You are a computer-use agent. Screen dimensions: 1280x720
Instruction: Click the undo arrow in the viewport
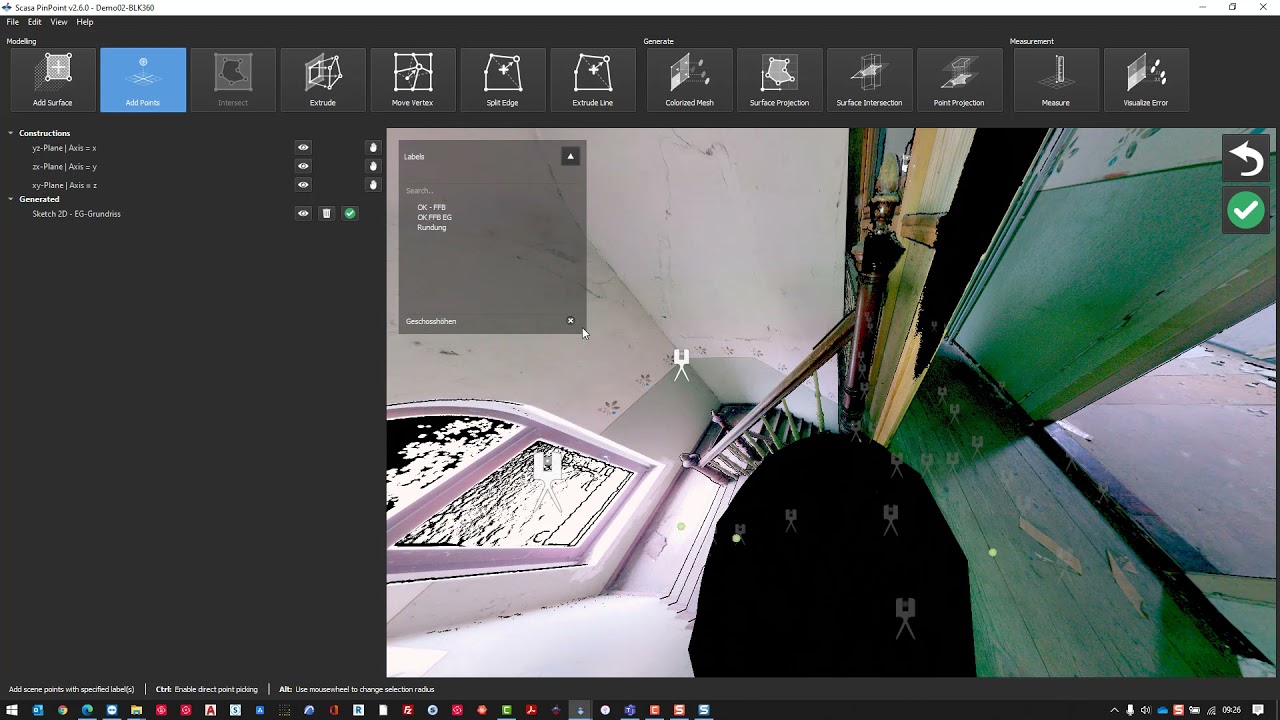[x=1246, y=159]
